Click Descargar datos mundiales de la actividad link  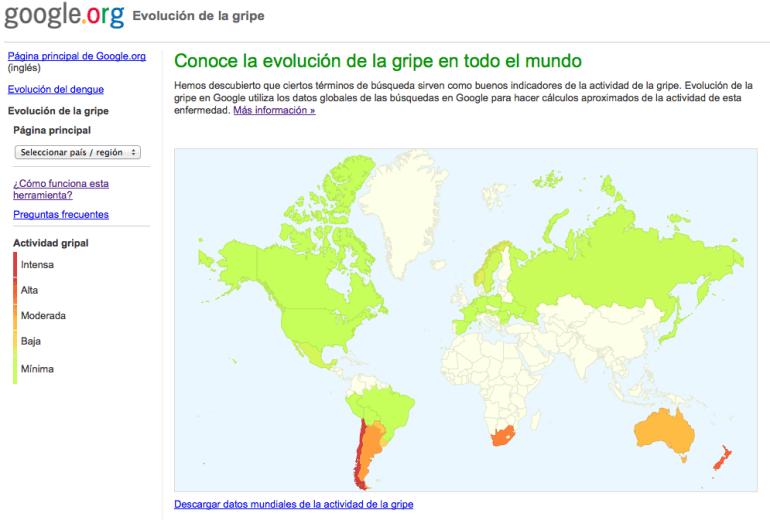pyautogui.click(x=294, y=504)
